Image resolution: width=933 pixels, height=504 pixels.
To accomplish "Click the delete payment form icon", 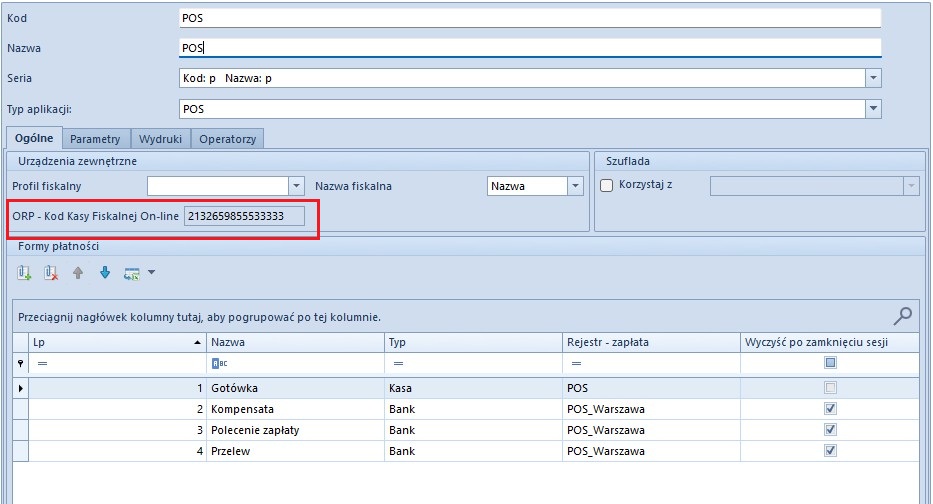I will 51,272.
